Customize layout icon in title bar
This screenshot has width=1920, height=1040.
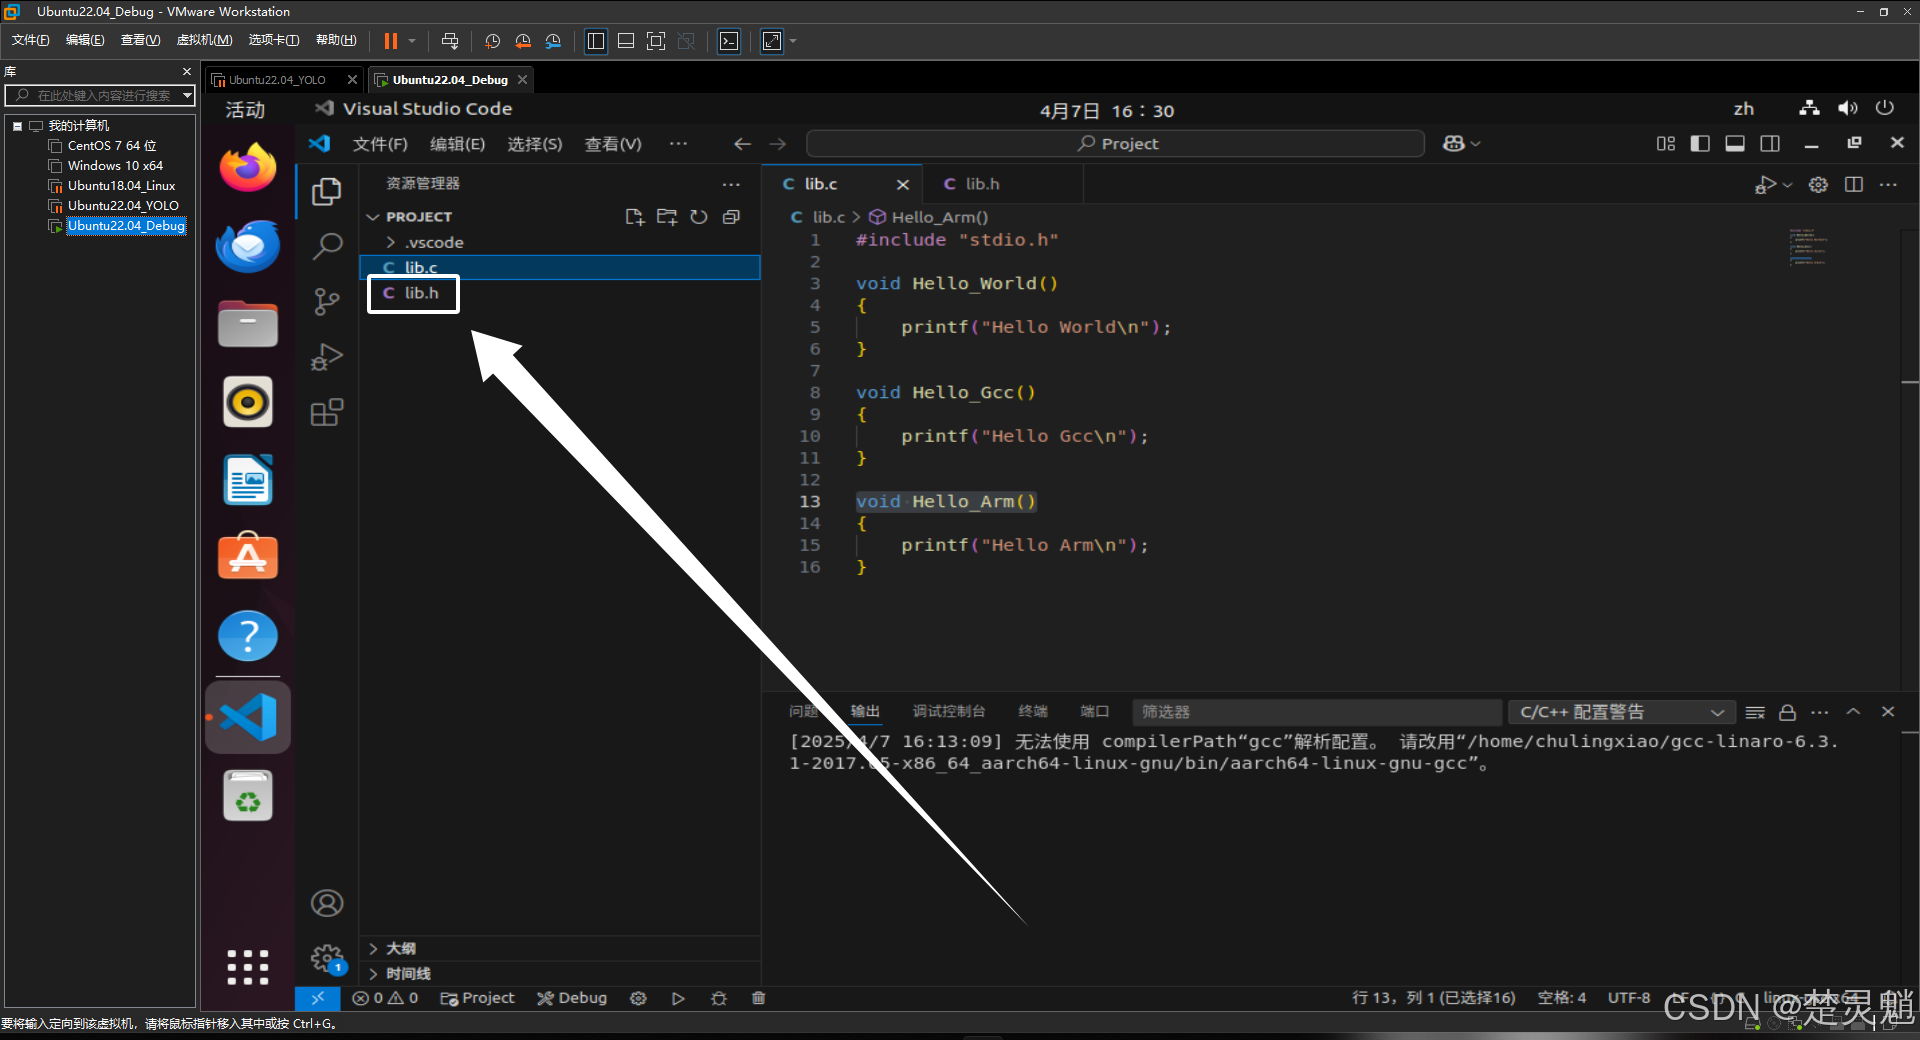[x=1665, y=144]
